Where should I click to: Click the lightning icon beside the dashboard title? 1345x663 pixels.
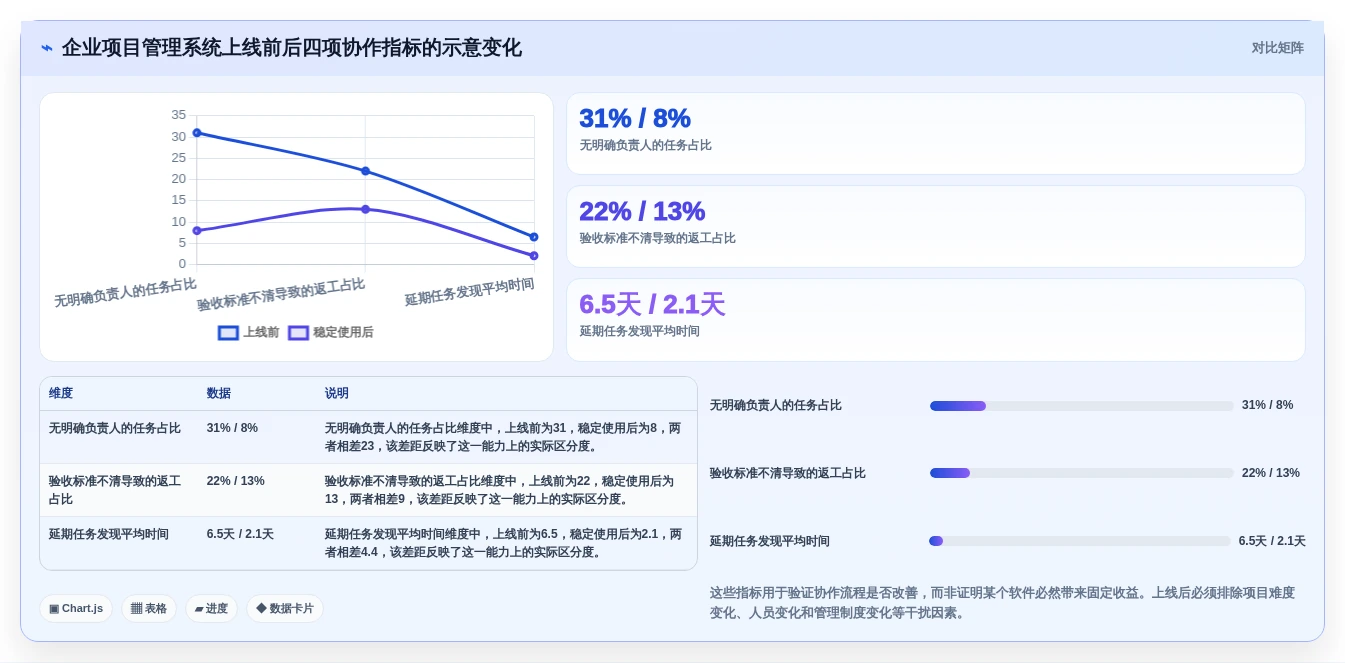(x=47, y=48)
